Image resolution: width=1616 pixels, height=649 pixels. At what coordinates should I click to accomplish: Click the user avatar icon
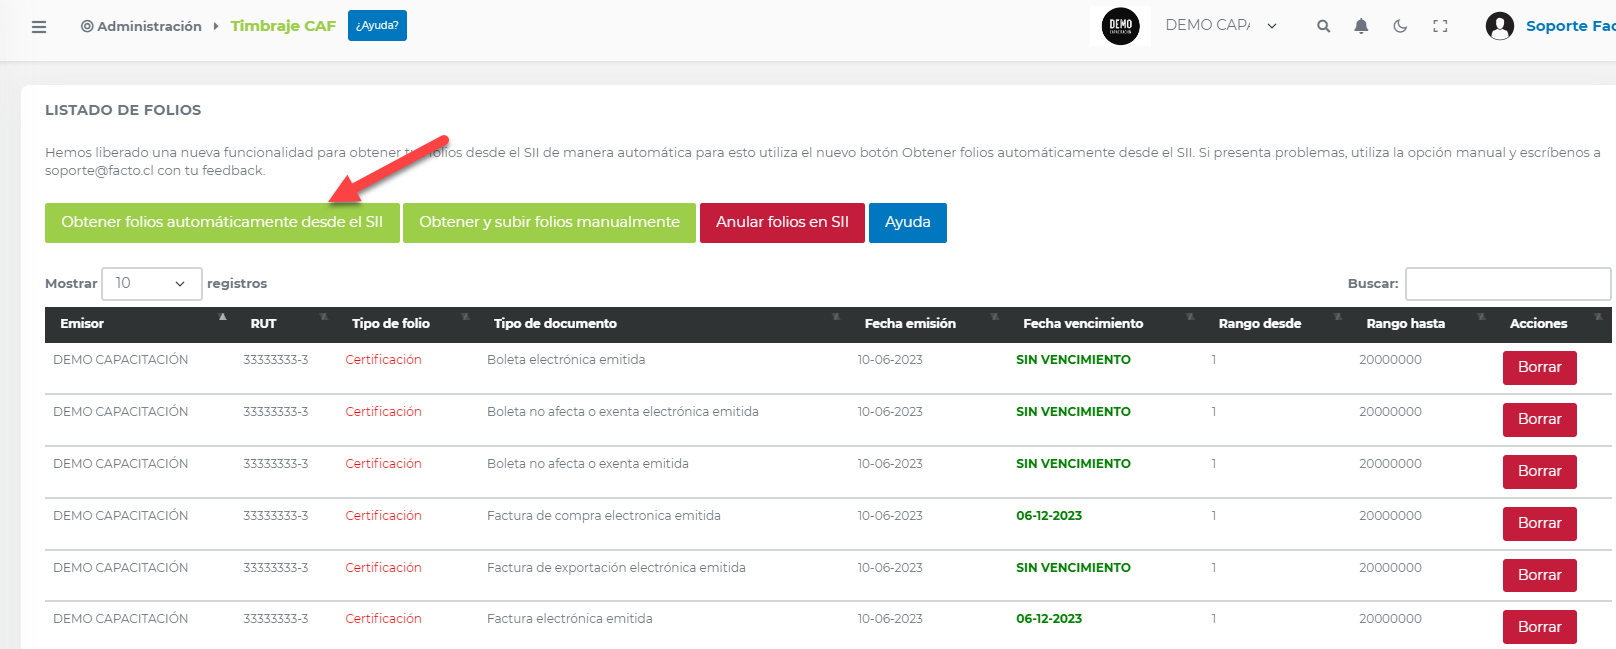(x=1499, y=26)
